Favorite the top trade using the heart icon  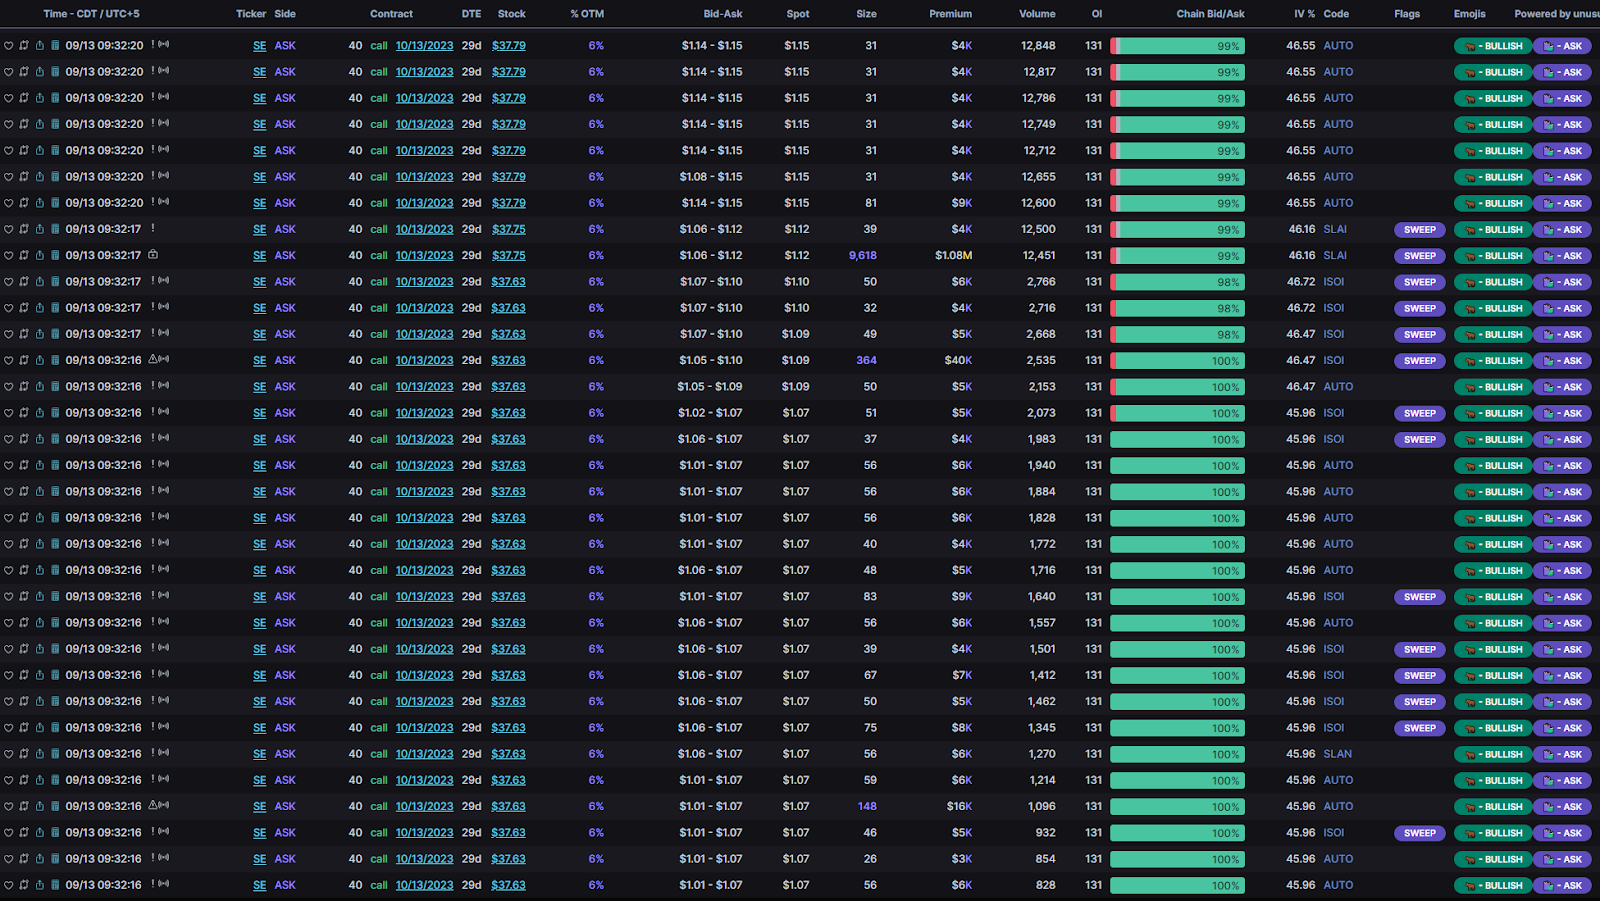point(9,45)
